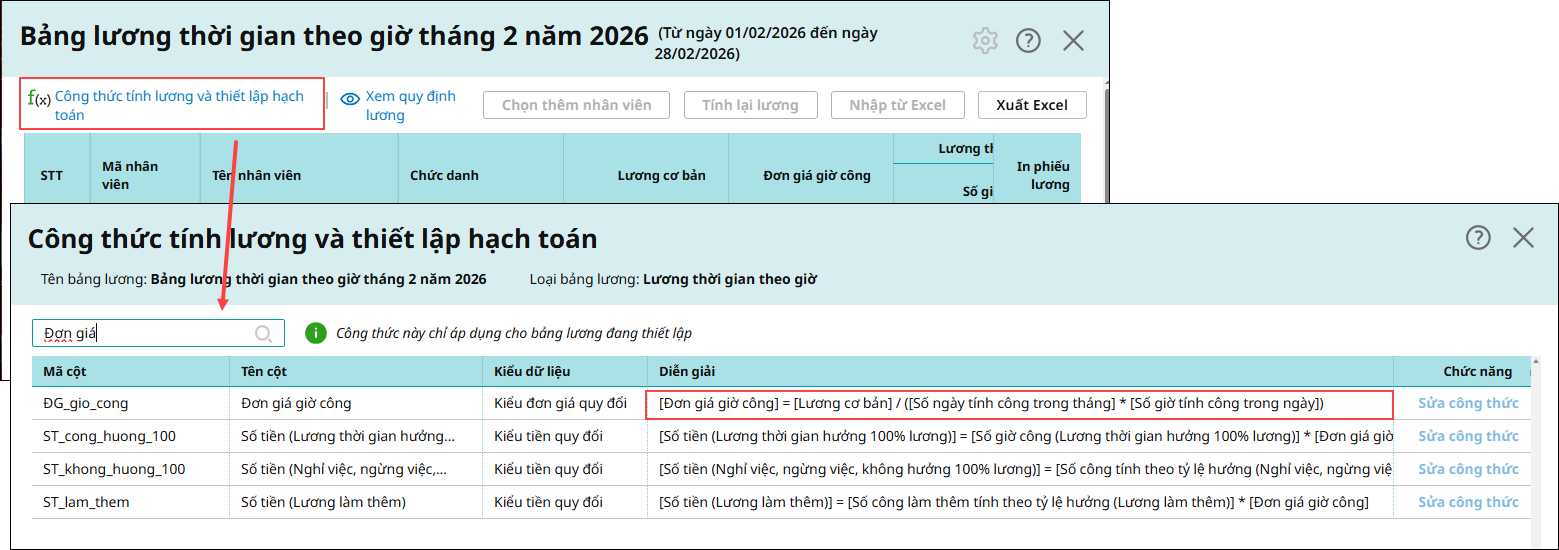Close the payroll table window
1559x550 pixels.
click(x=1073, y=41)
